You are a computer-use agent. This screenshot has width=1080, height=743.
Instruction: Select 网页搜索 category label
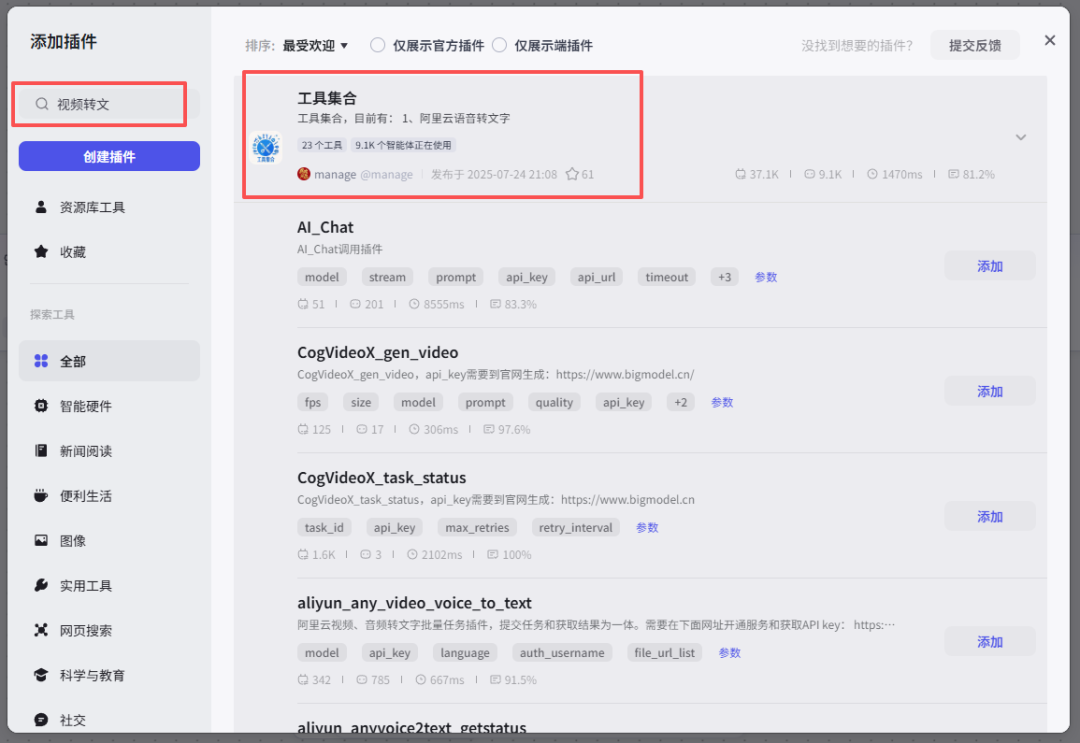pos(85,630)
